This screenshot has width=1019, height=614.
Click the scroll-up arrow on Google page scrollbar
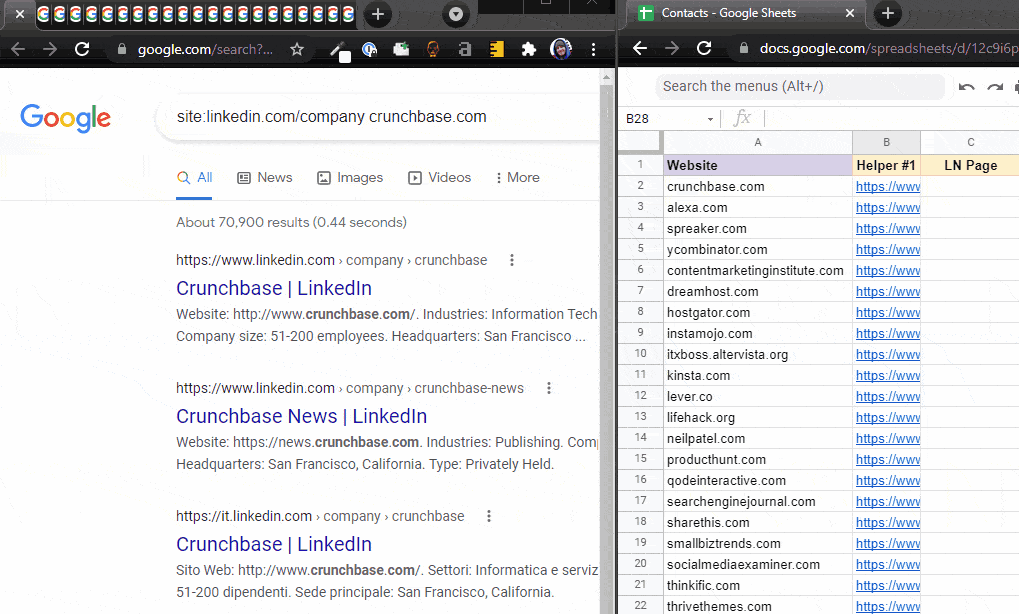(x=606, y=77)
